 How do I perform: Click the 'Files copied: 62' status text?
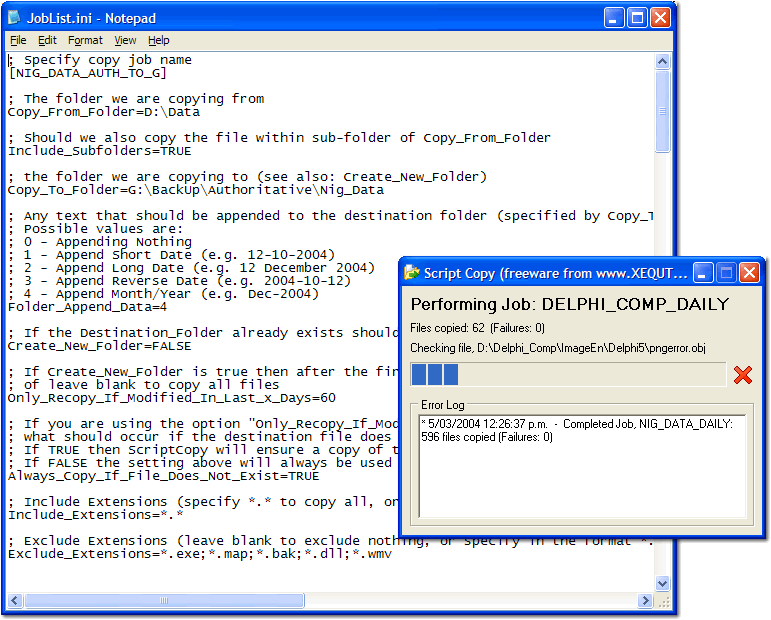pos(477,328)
